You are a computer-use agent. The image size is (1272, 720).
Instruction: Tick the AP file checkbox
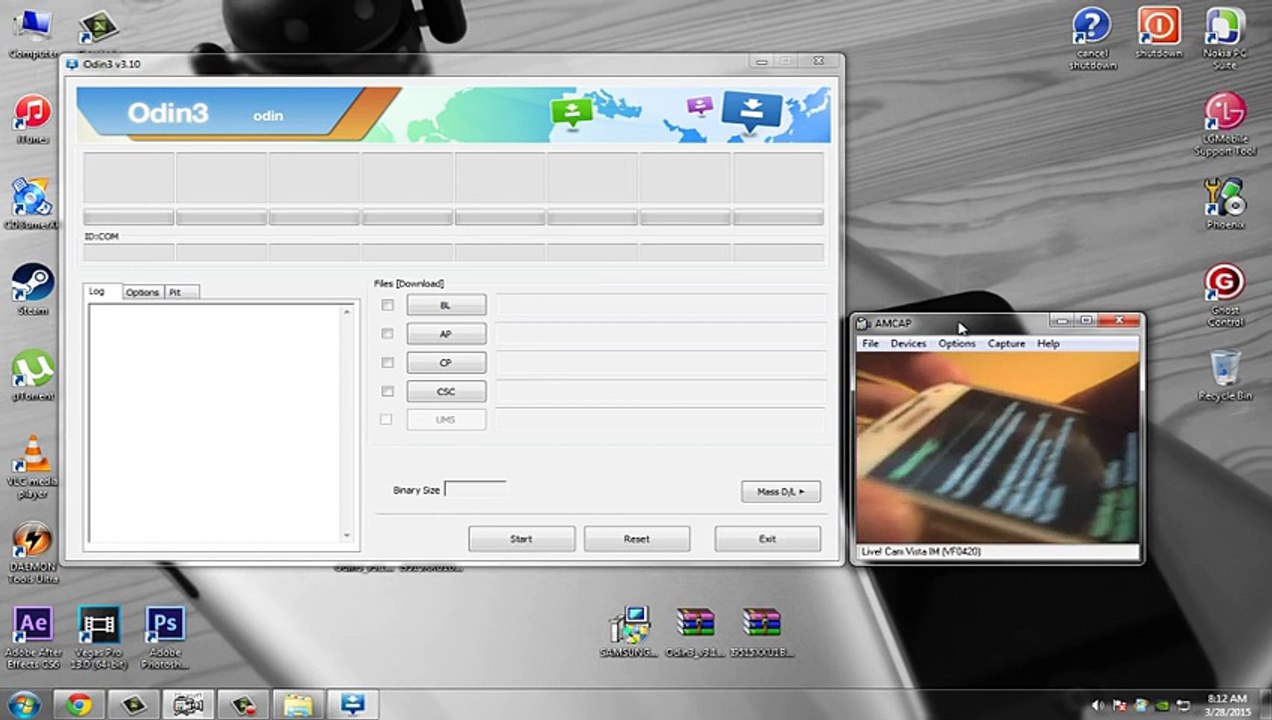[x=387, y=334]
